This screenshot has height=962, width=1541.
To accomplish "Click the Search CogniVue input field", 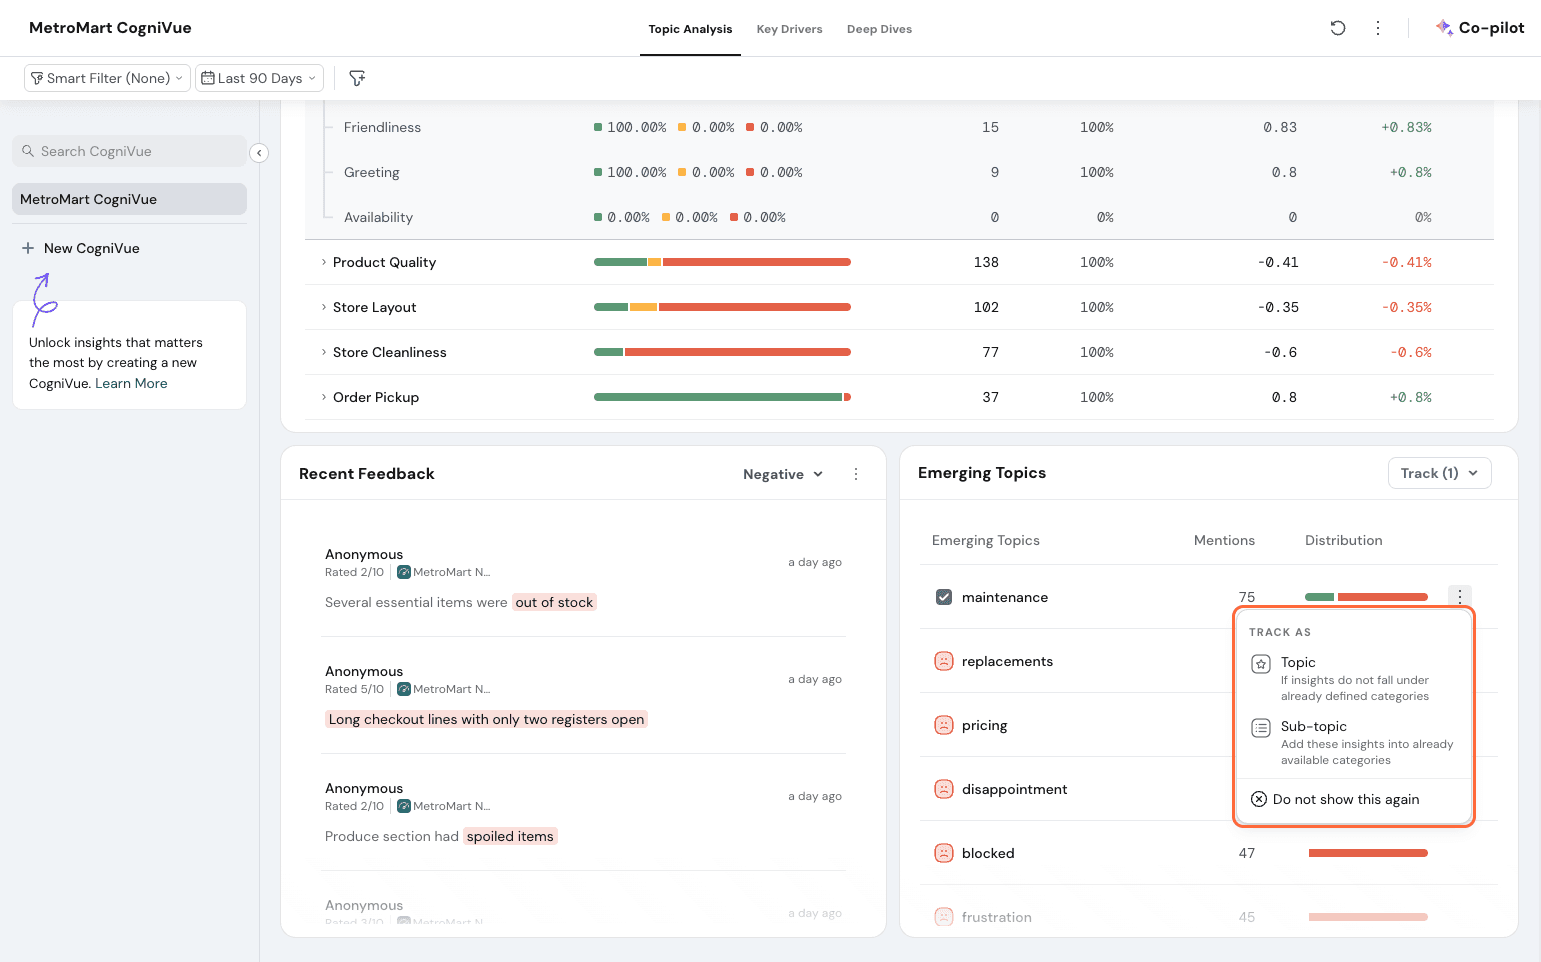I will pyautogui.click(x=130, y=151).
